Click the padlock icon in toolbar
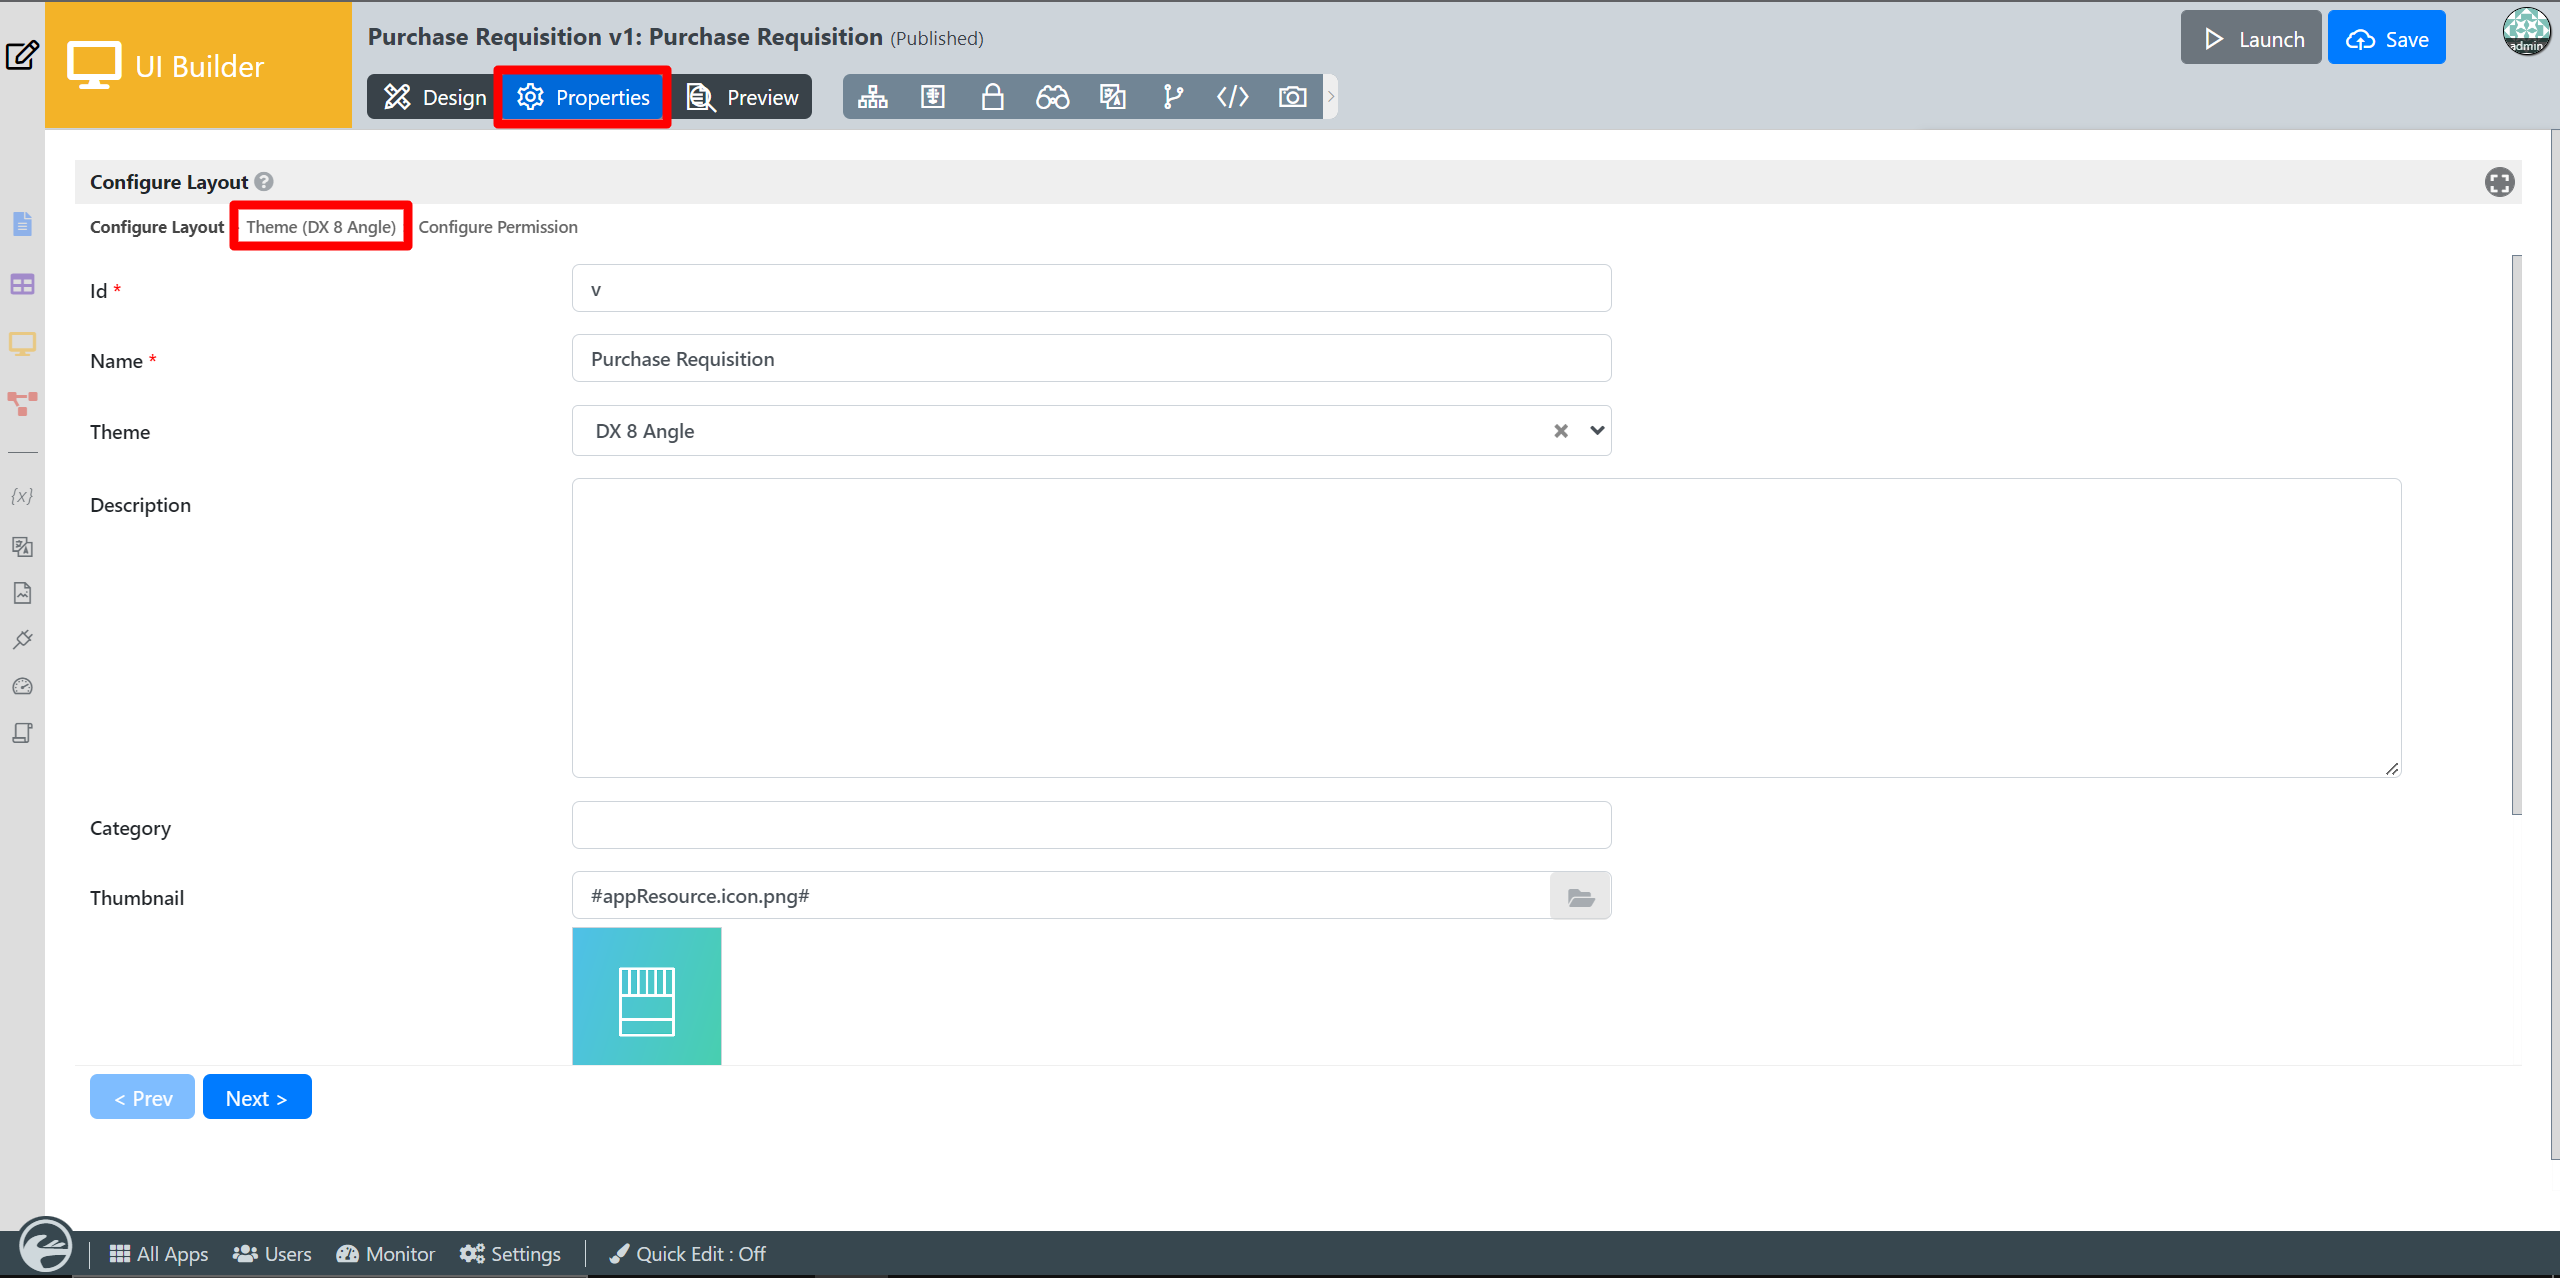Image resolution: width=2560 pixels, height=1278 pixels. tap(992, 97)
